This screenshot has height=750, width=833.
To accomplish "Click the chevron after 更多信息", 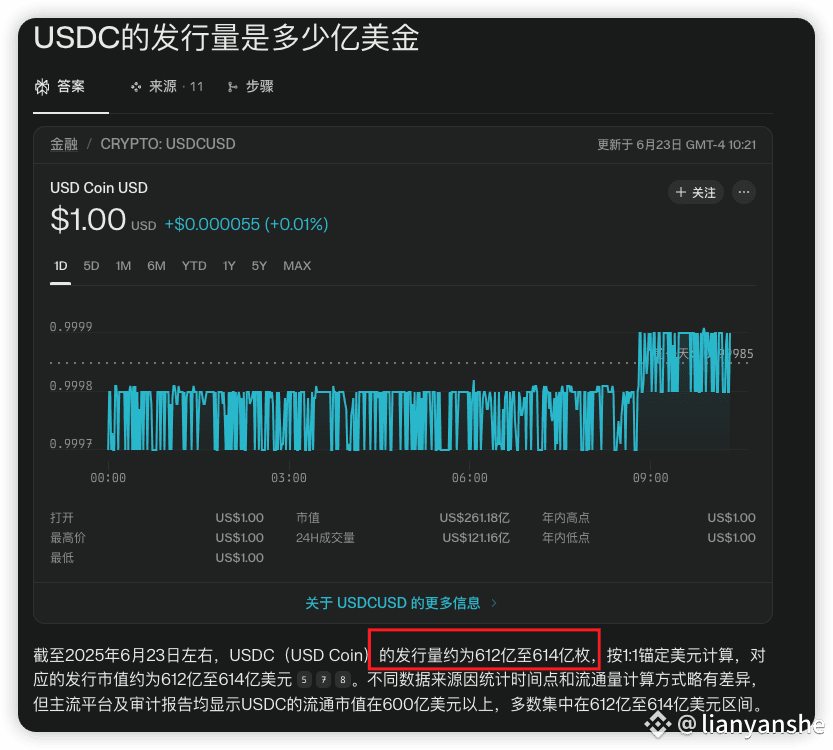I will point(494,603).
